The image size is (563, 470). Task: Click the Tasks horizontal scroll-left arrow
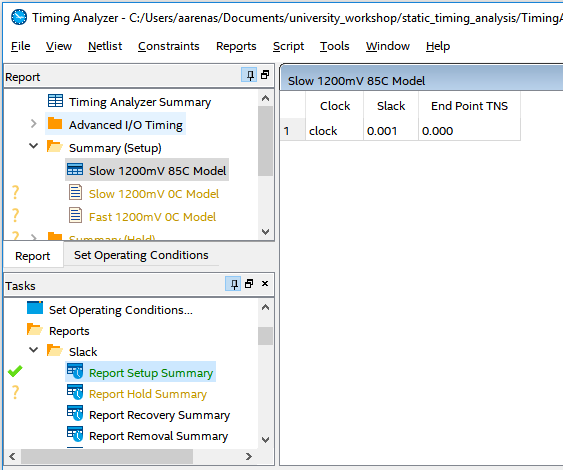12,456
